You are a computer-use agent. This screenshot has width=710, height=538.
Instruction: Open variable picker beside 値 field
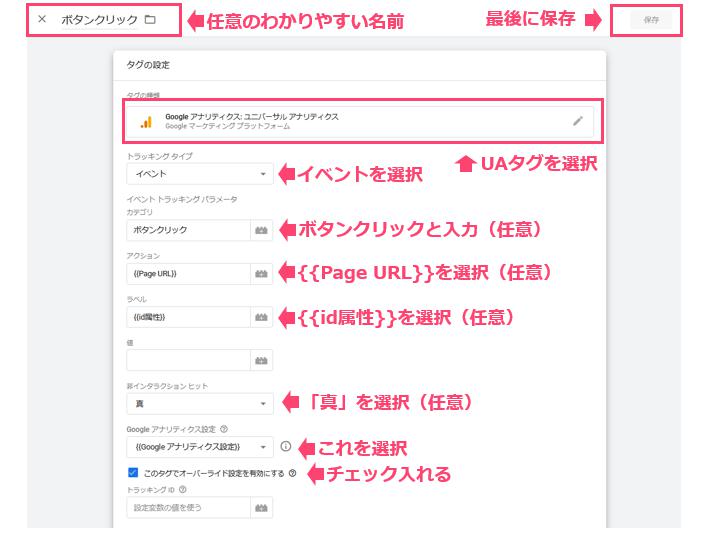(261, 360)
